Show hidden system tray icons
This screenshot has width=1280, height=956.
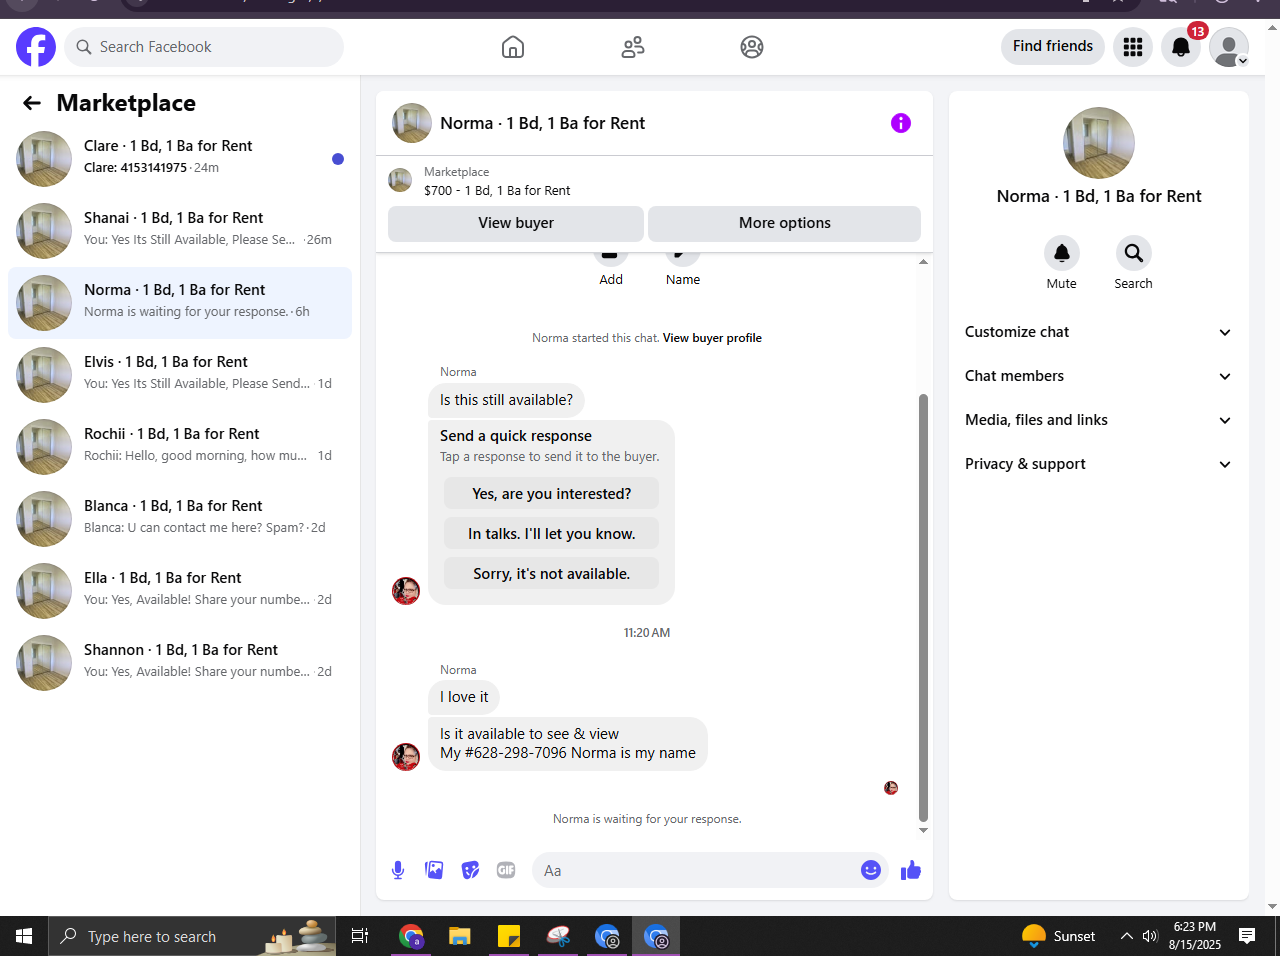1126,936
